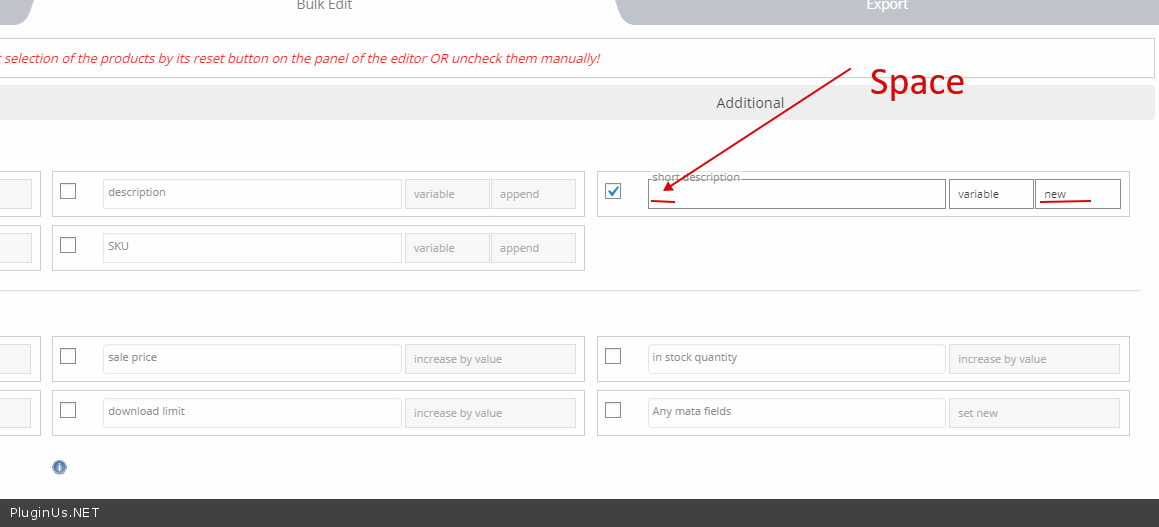Open short description 'variable' dropdown
This screenshot has width=1159, height=527.
(x=990, y=194)
